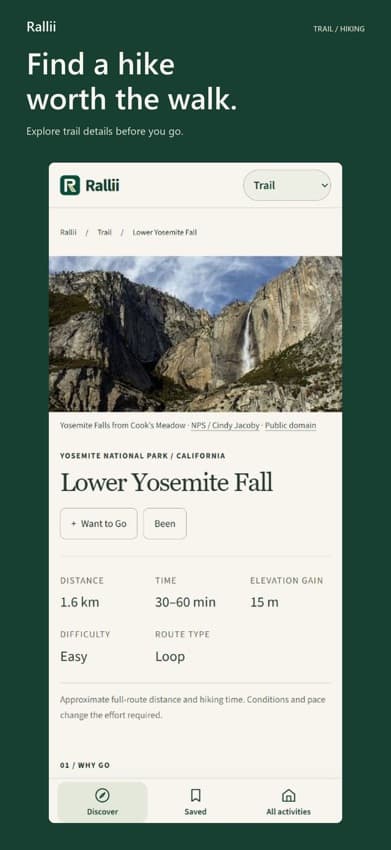Click the Yosemite Falls photo
The image size is (391, 850).
[195, 333]
